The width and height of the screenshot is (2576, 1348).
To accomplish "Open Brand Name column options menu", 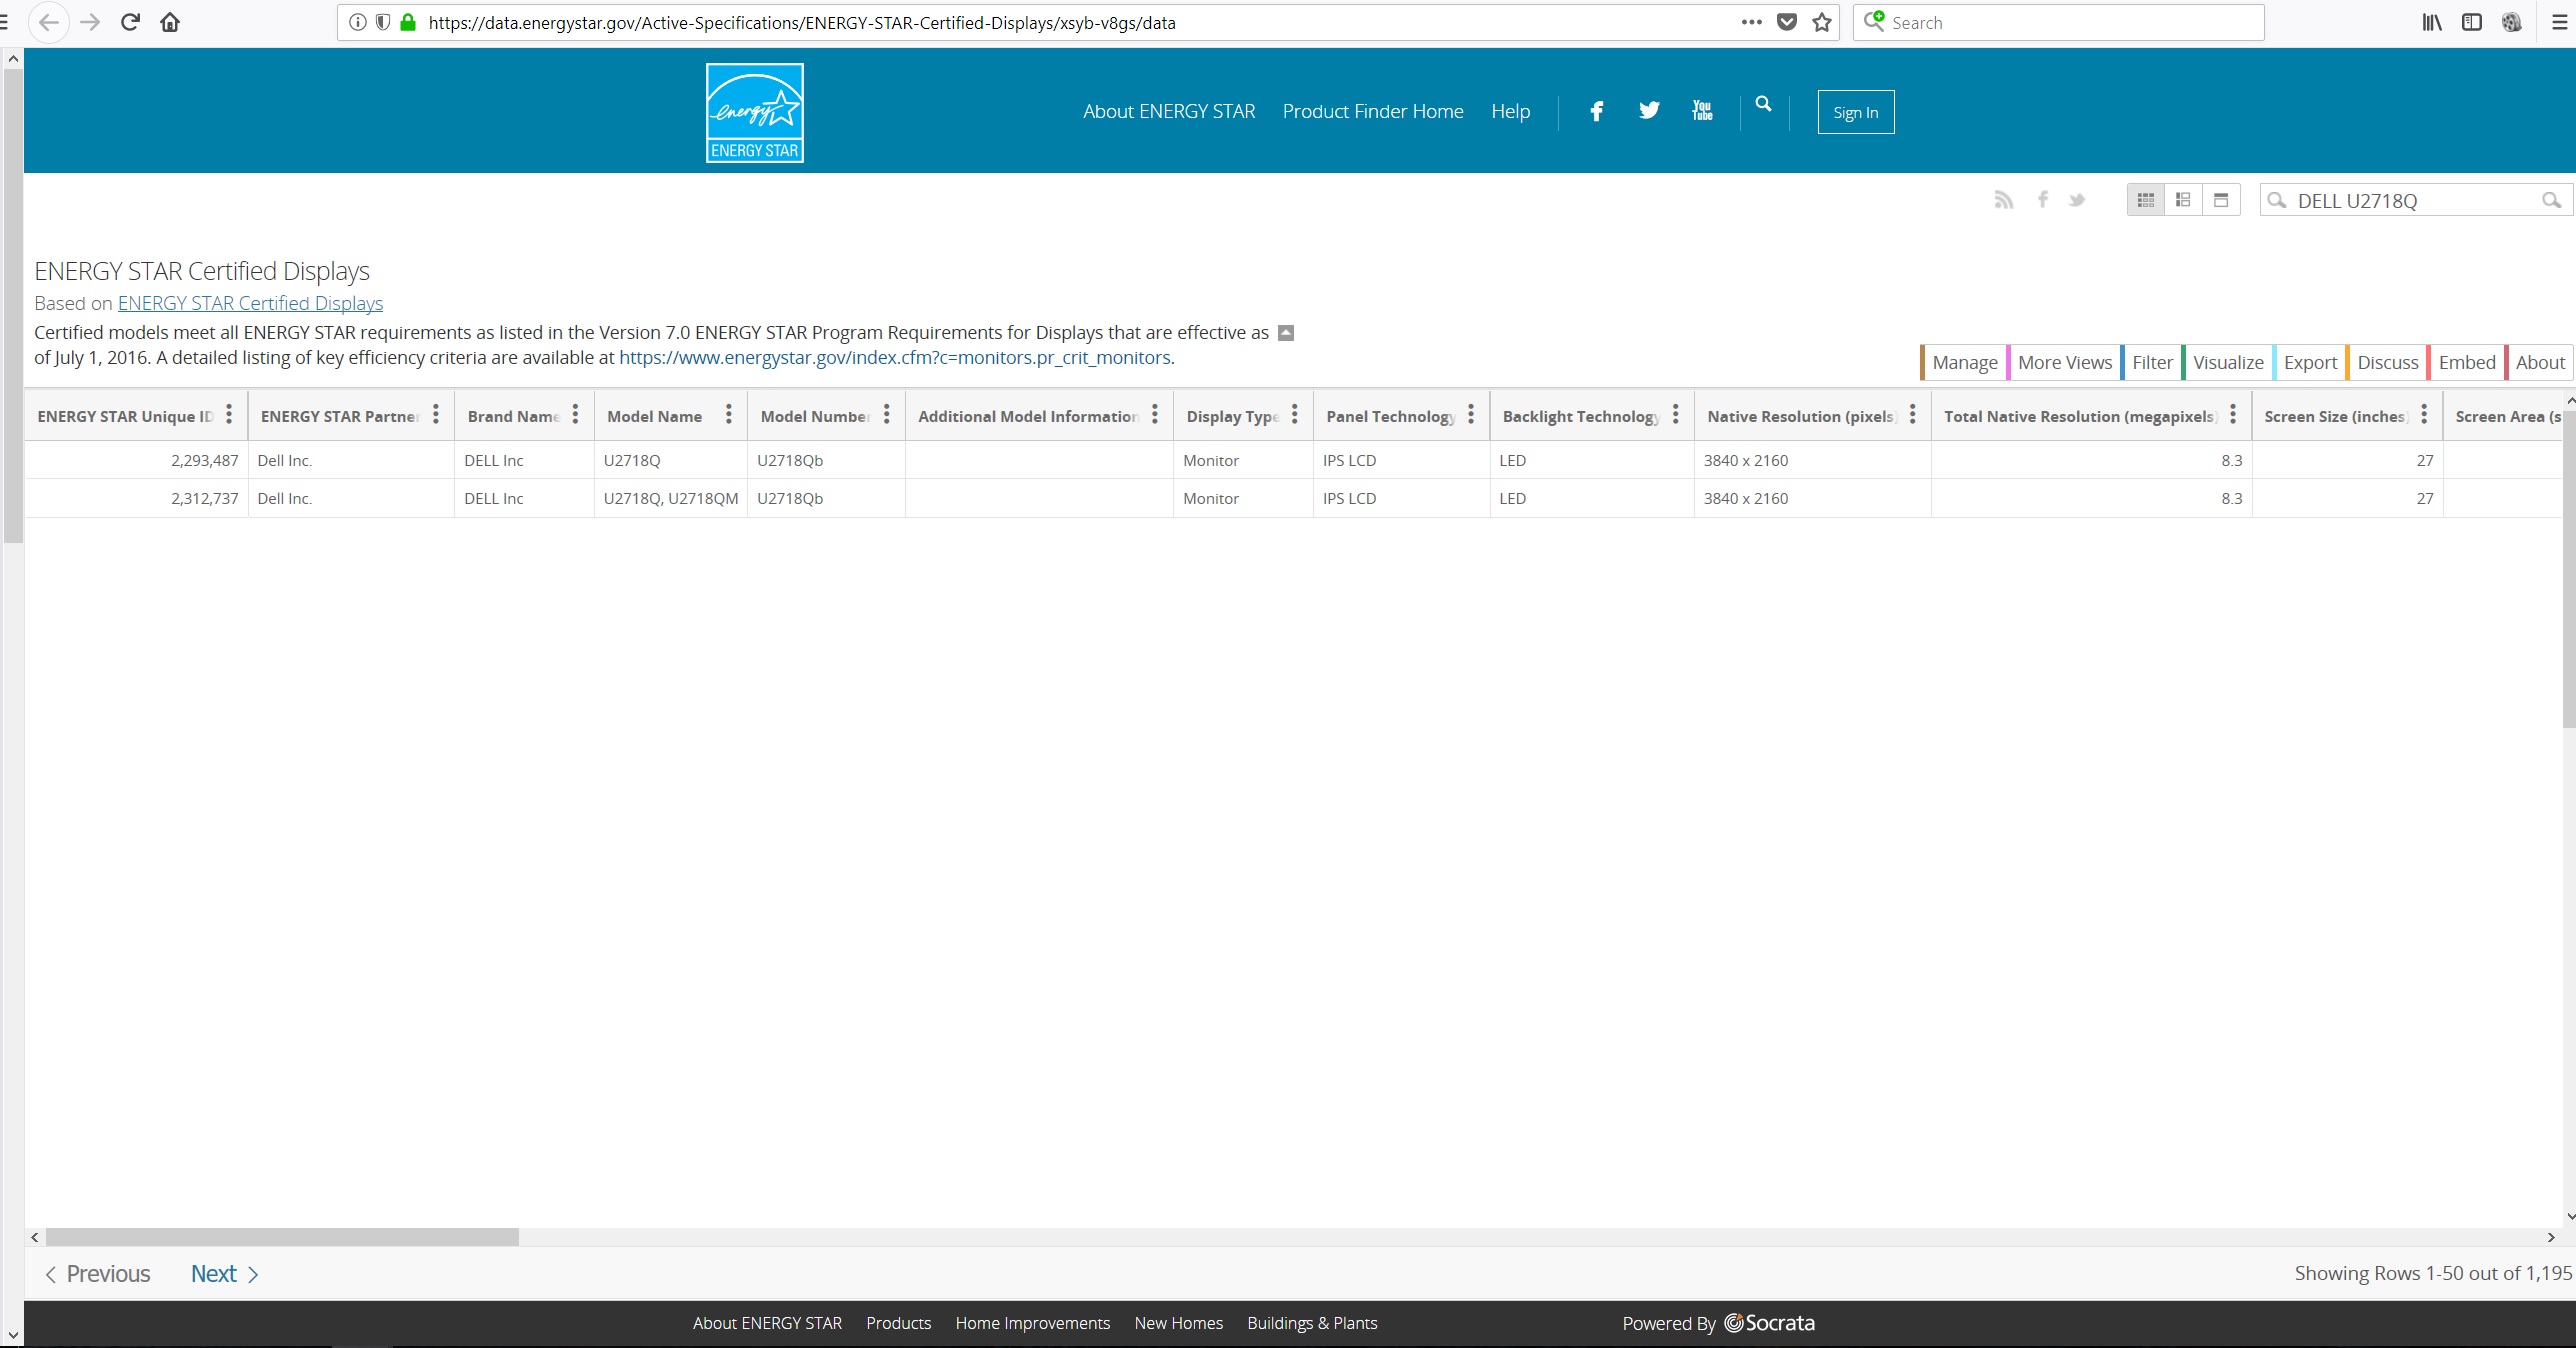I will [x=575, y=415].
